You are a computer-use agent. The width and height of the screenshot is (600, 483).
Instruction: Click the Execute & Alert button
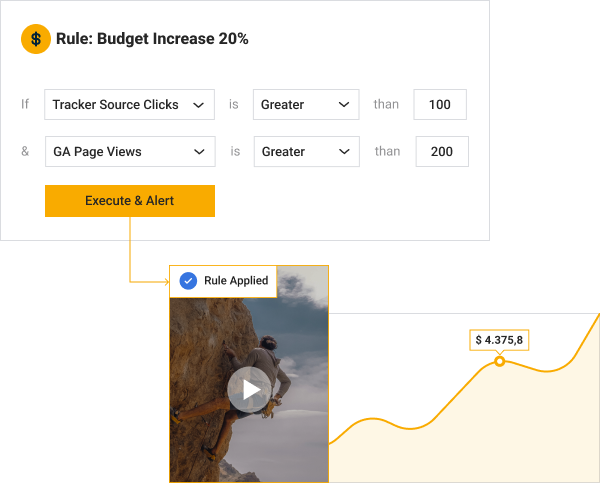pyautogui.click(x=129, y=201)
